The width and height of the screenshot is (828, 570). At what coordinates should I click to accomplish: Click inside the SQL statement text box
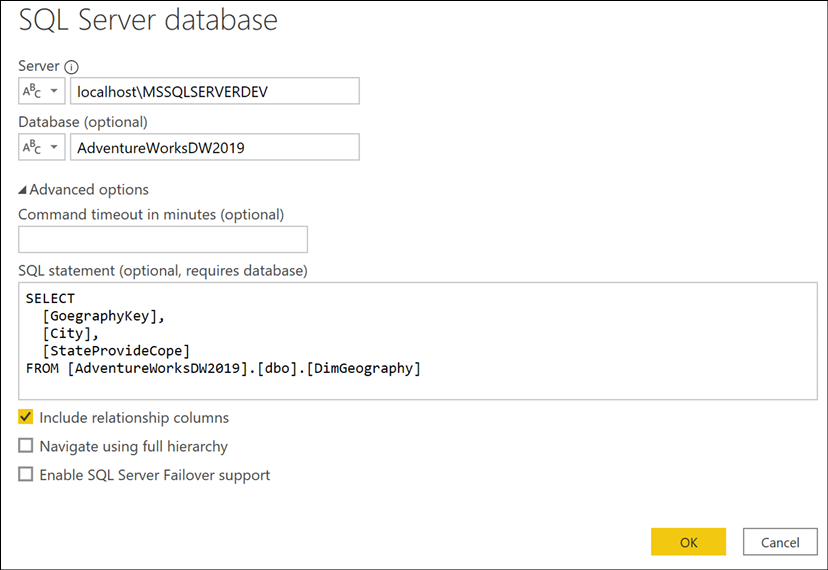[418, 341]
